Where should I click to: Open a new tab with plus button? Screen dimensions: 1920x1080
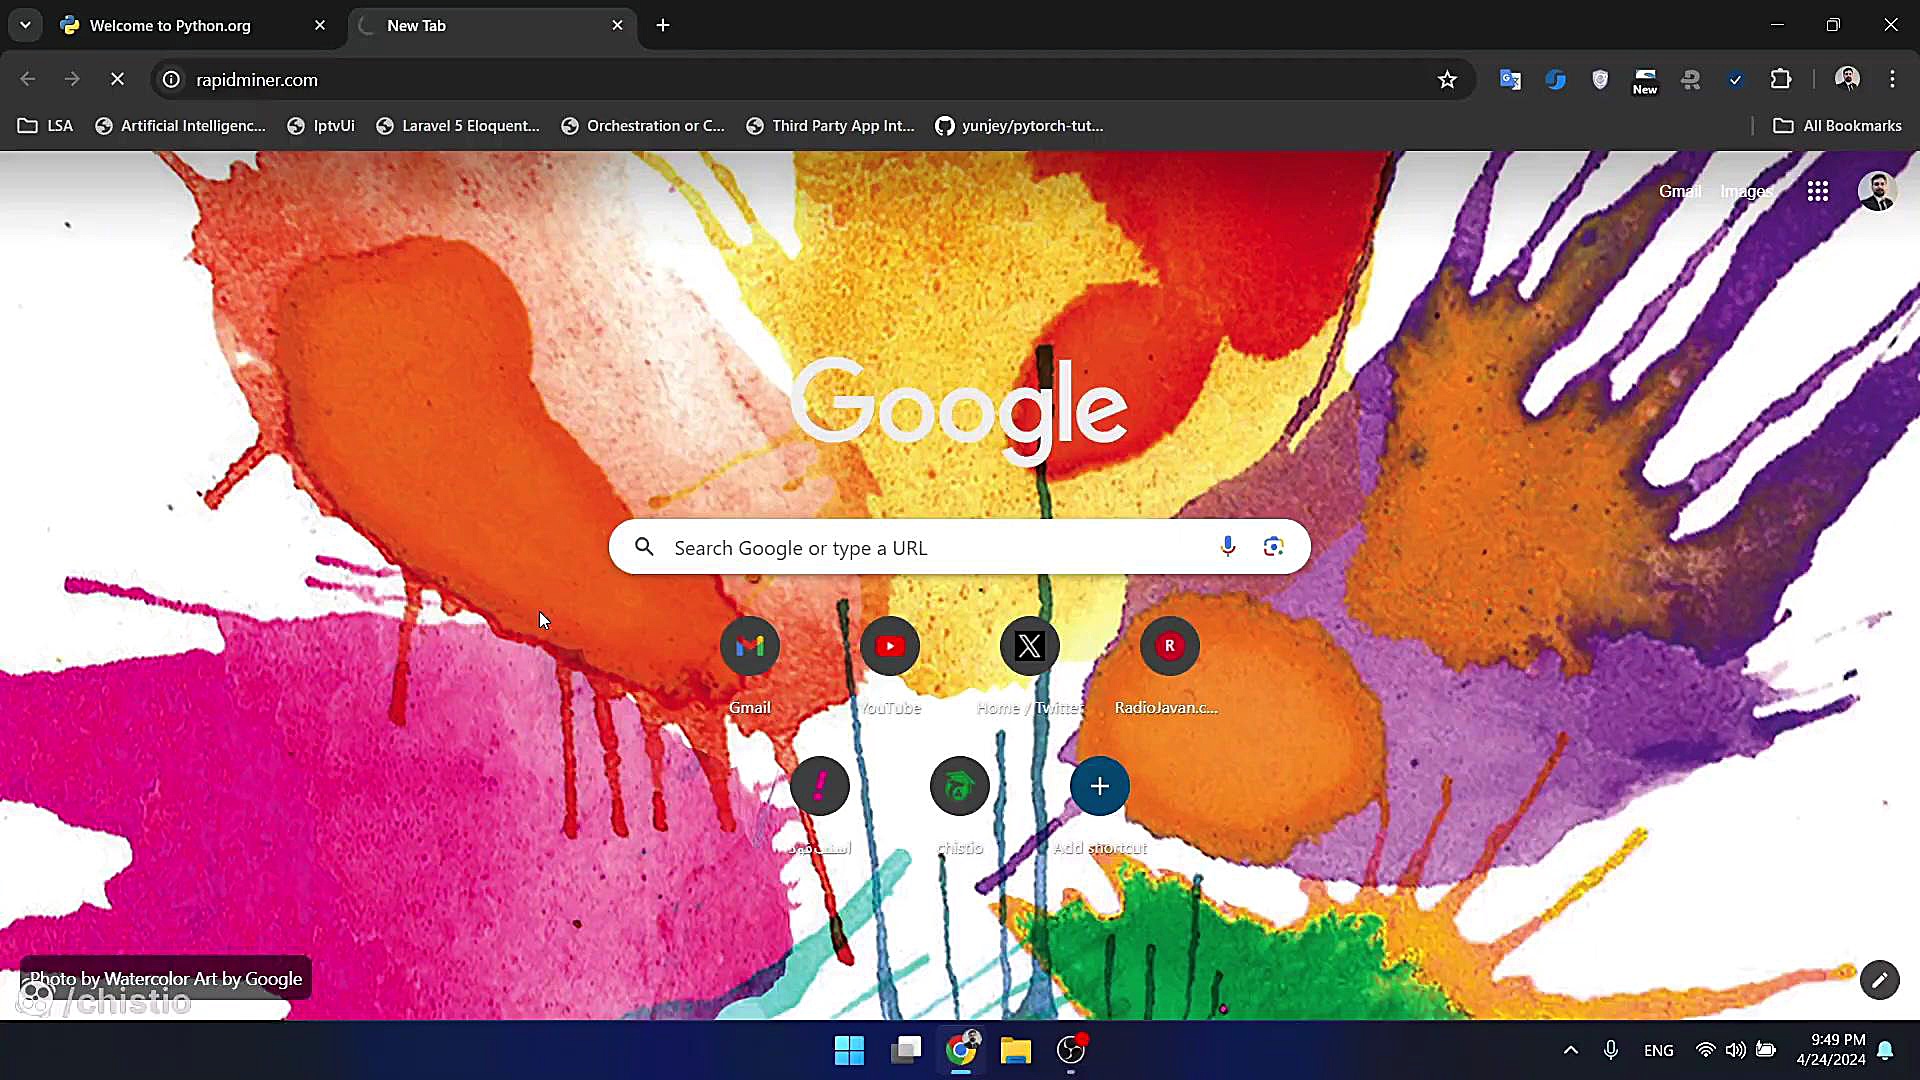663,26
